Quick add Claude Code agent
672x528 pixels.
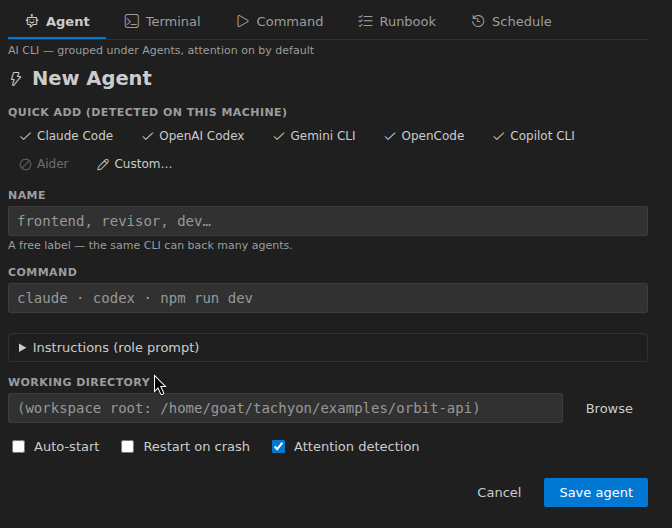(x=66, y=136)
